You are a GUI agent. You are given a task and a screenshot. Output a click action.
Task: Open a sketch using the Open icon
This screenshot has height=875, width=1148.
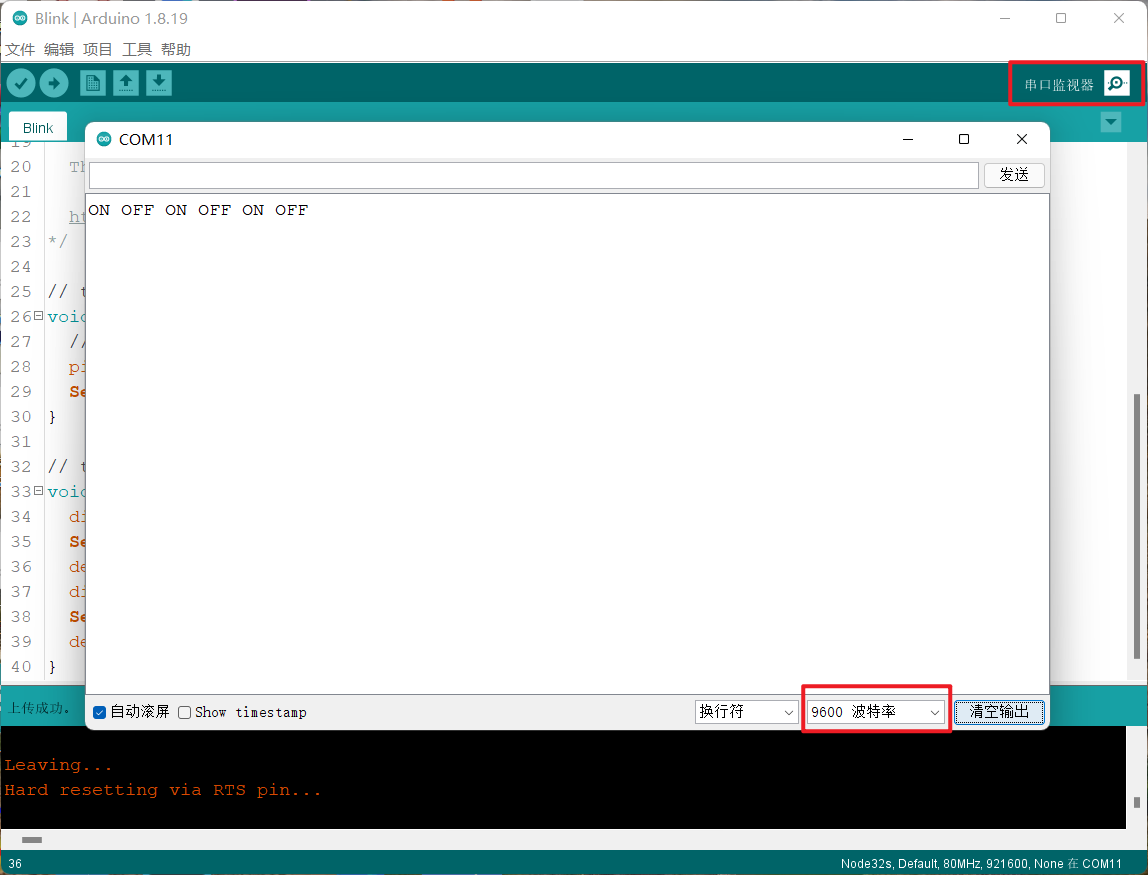pos(125,83)
